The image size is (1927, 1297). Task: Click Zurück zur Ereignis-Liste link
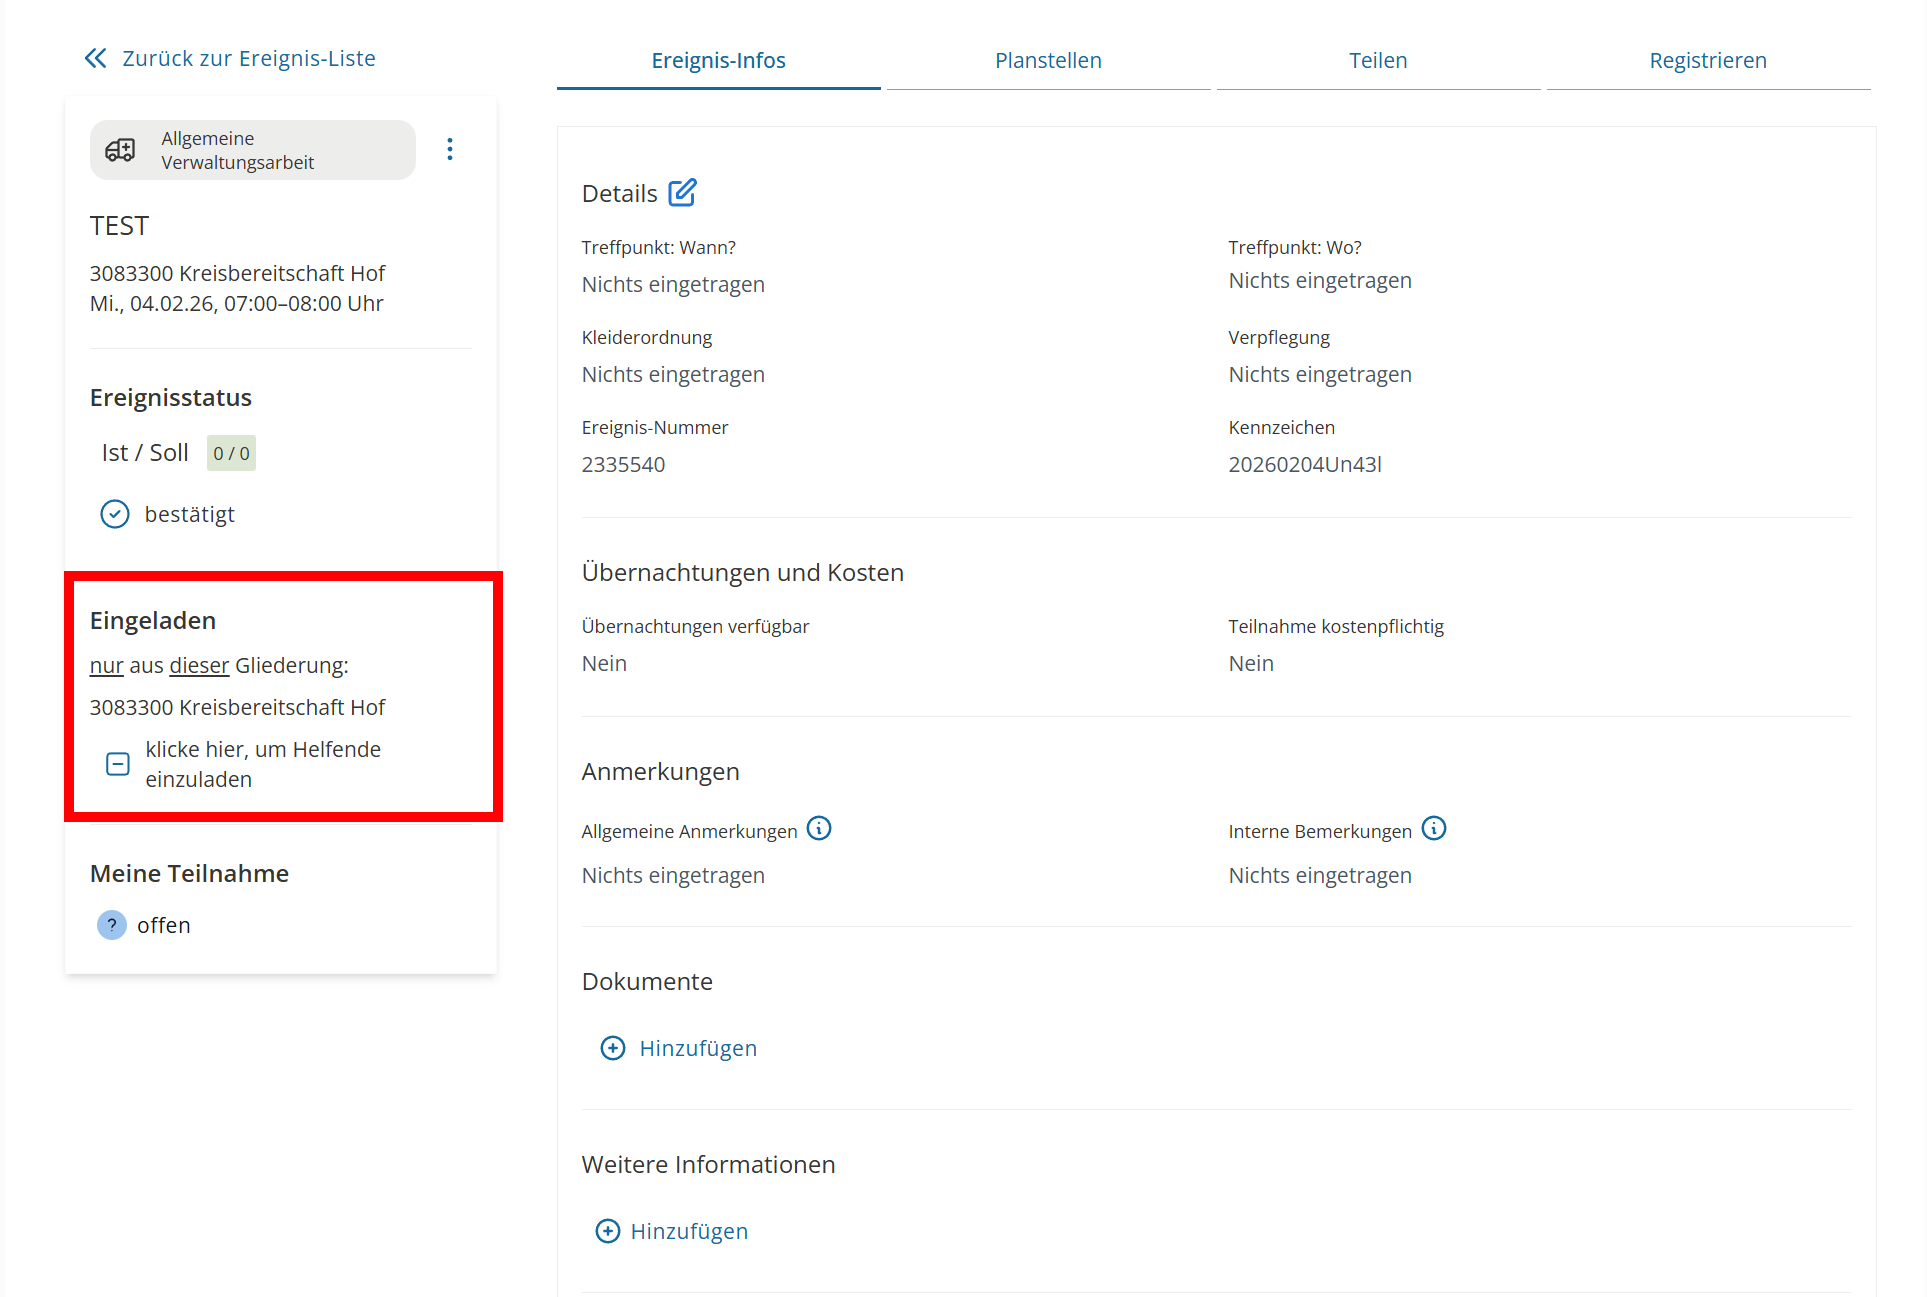248,58
